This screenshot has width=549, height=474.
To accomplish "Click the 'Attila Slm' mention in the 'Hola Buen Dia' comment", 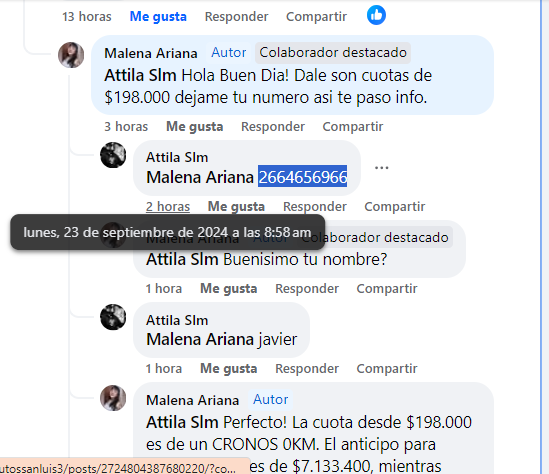I will tap(140, 75).
